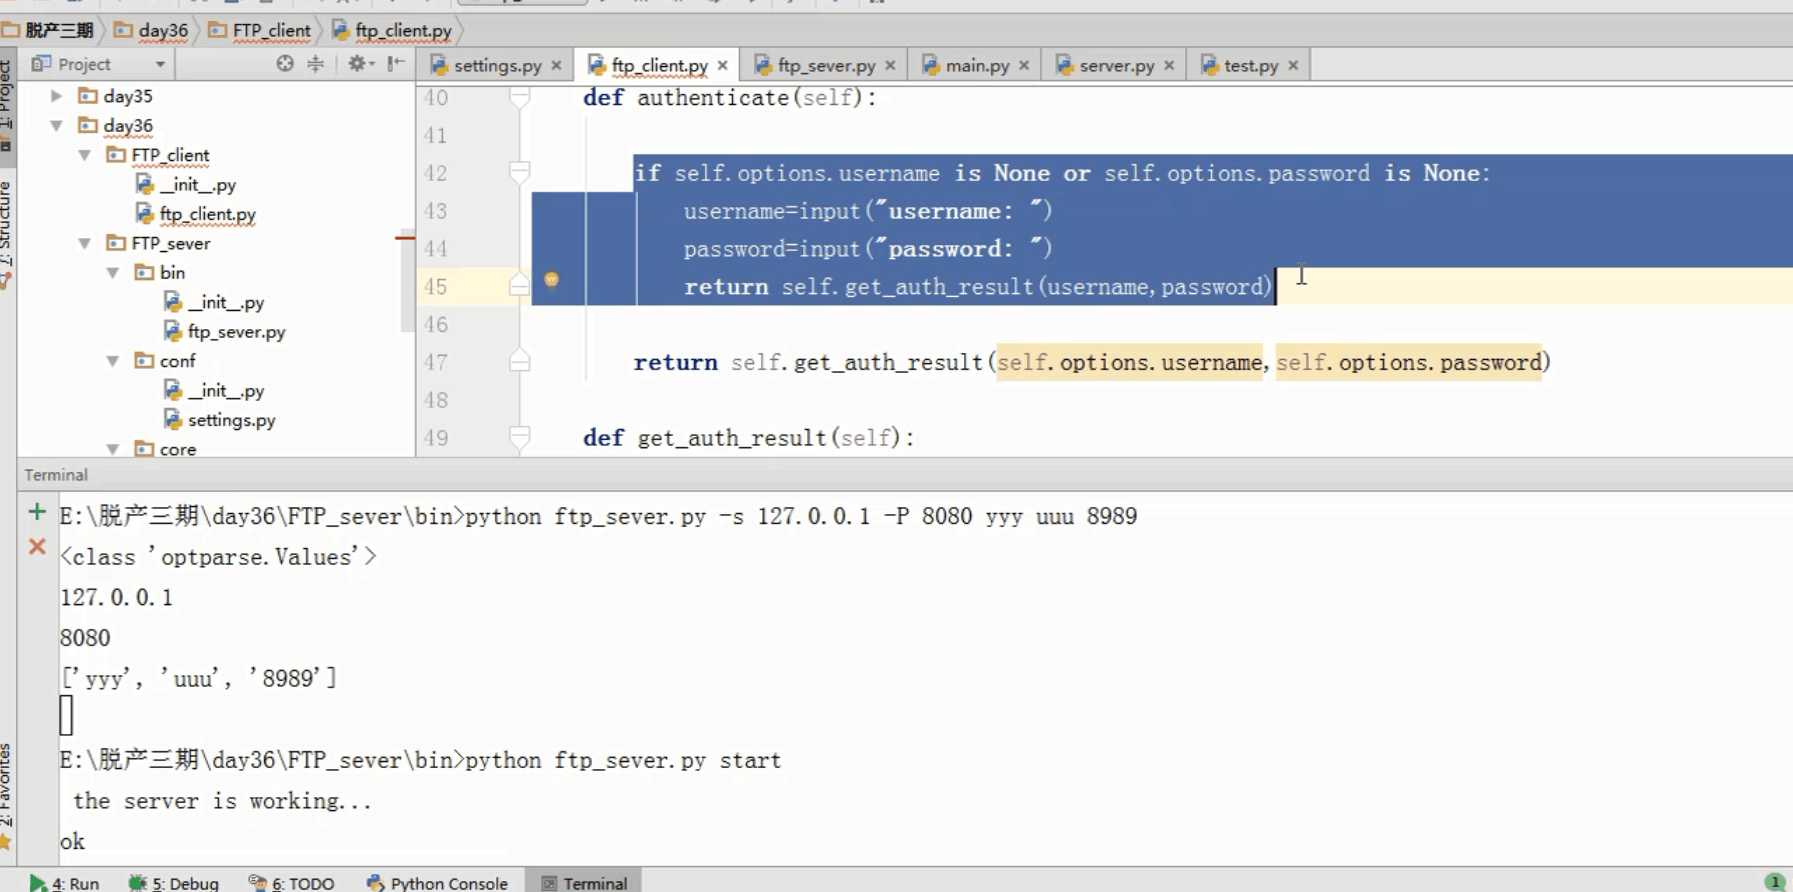Add a new terminal session with plus icon

coord(37,512)
